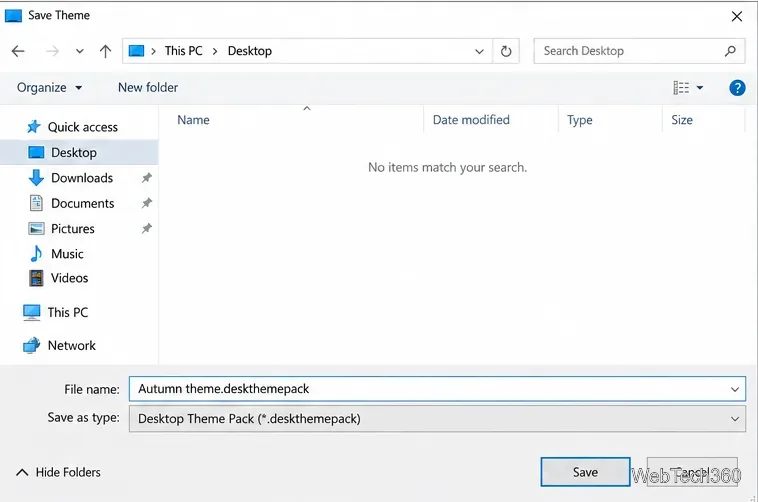The height and width of the screenshot is (502, 758).
Task: Click the pin icon beside Pictures
Action: click(x=146, y=228)
